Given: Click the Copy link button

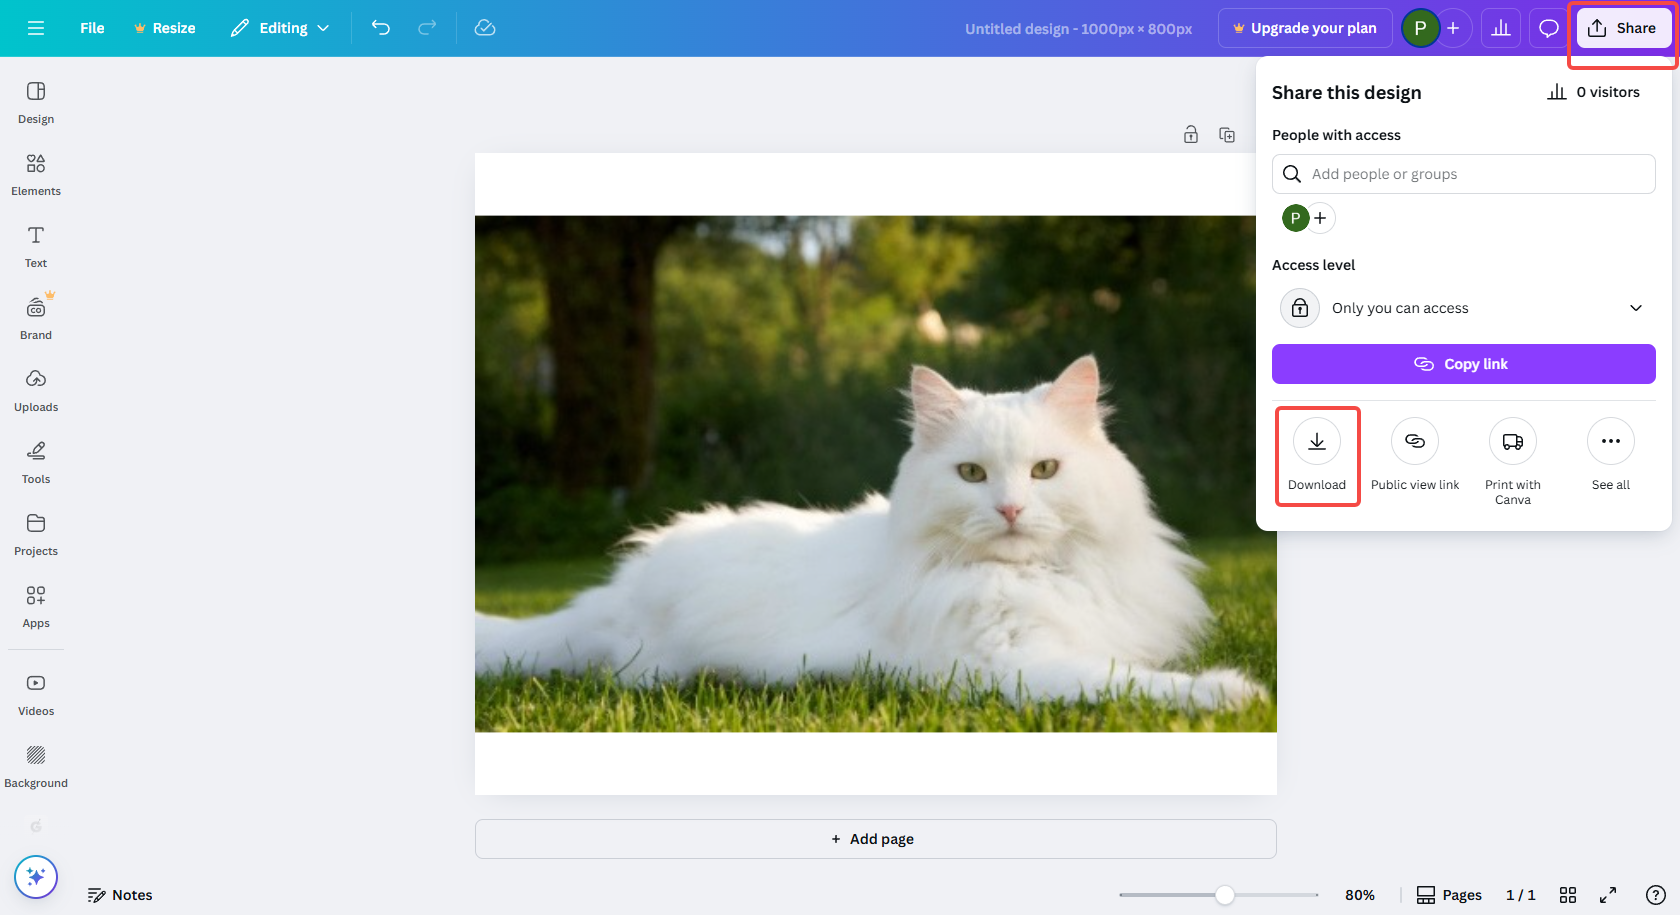Looking at the screenshot, I should pos(1464,364).
